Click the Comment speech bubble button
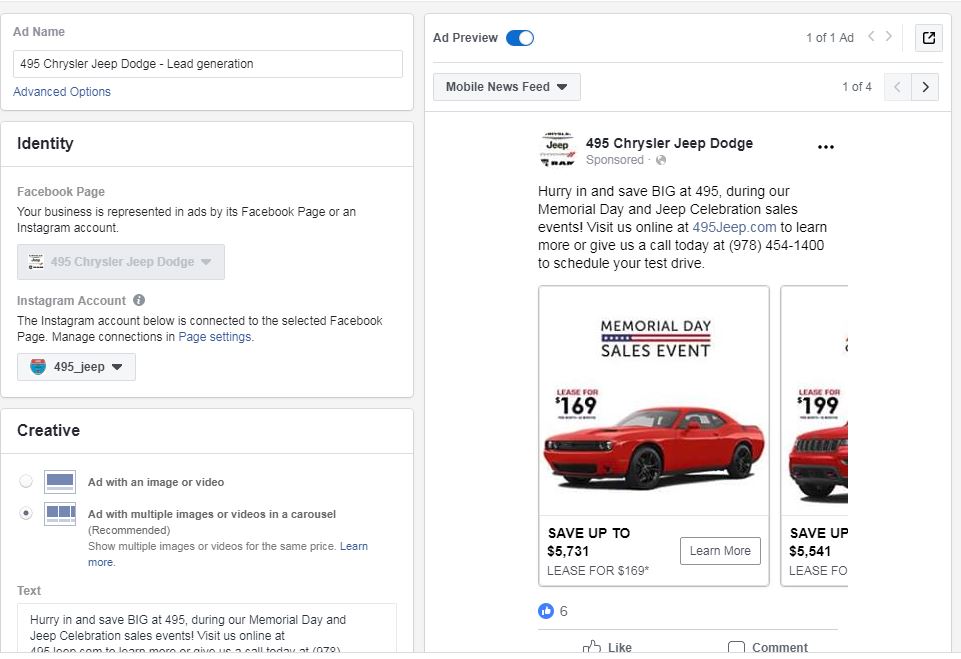Screen dimensions: 961x659 767,647
